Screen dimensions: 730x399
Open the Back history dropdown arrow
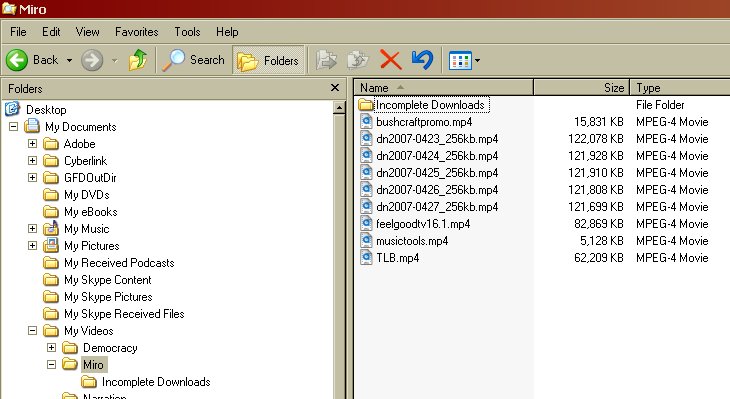click(x=69, y=61)
